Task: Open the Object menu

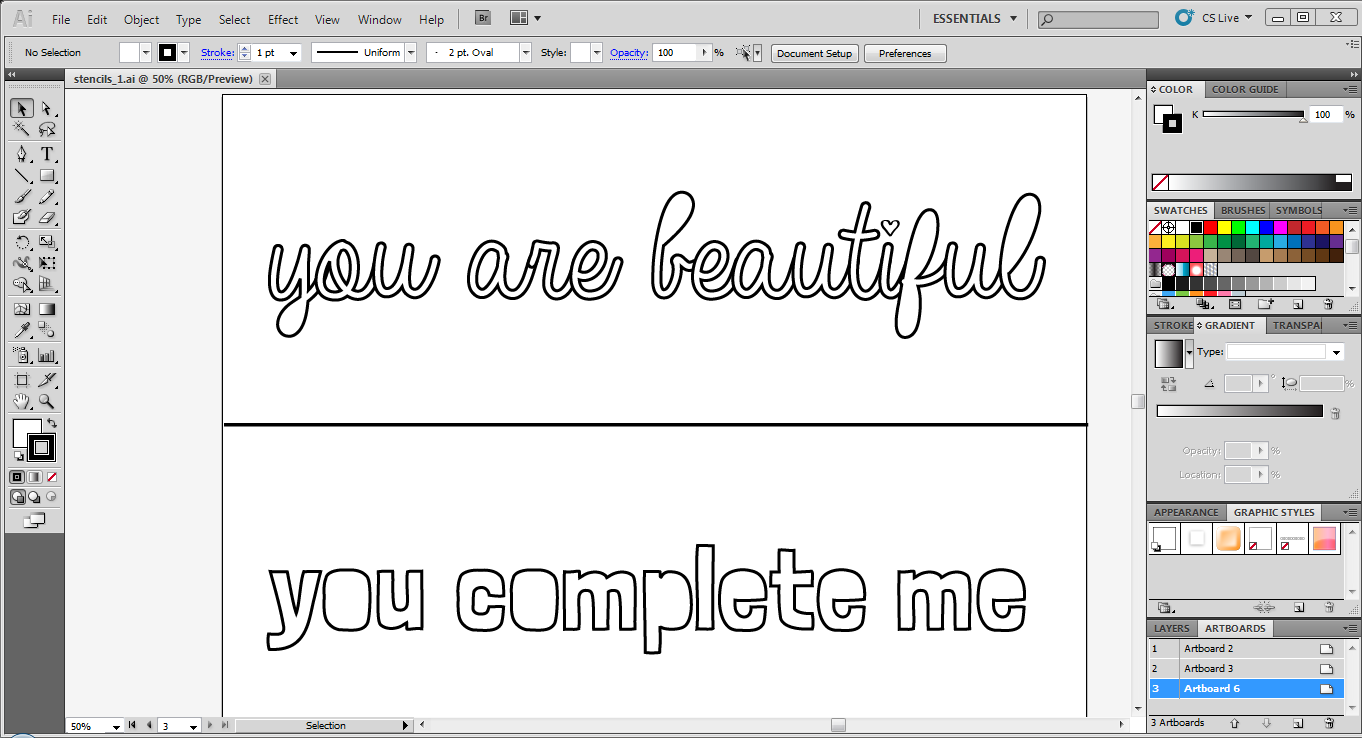Action: (141, 19)
